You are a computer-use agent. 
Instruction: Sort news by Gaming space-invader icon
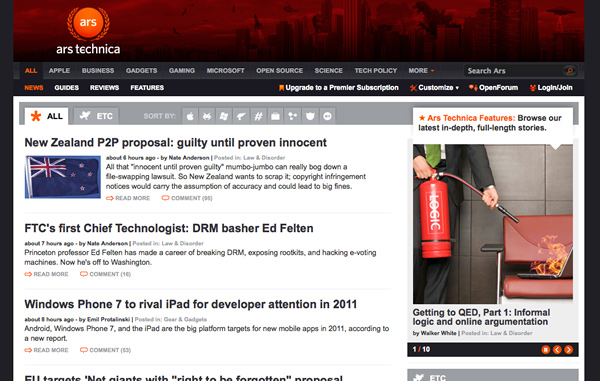207,116
